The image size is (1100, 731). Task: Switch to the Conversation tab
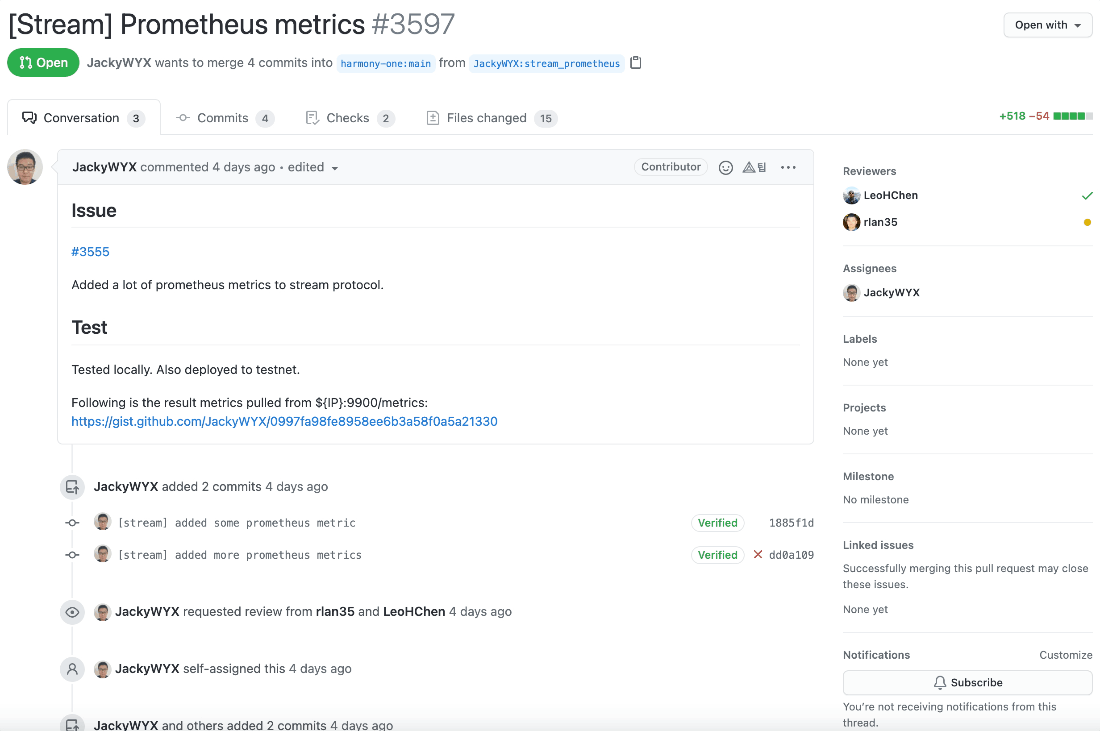(x=83, y=118)
